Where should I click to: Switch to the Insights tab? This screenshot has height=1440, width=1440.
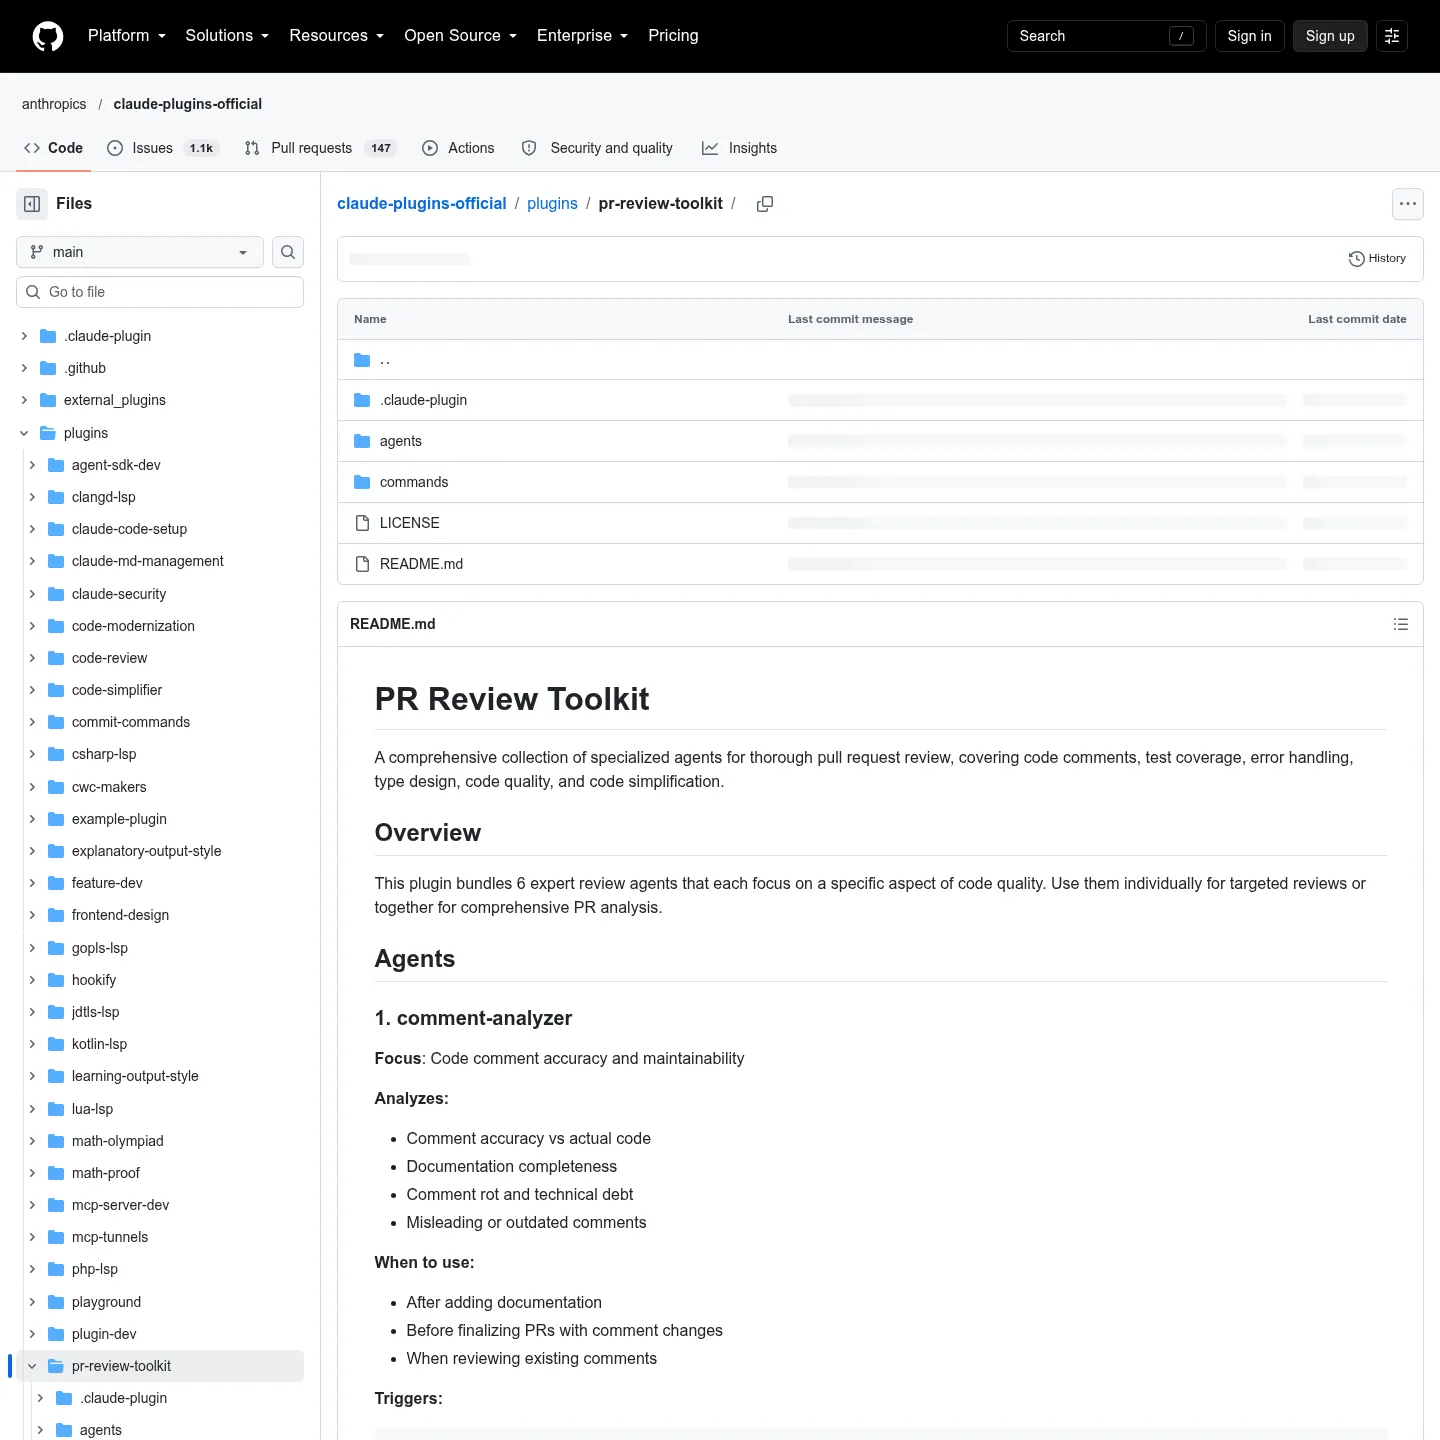pos(739,148)
